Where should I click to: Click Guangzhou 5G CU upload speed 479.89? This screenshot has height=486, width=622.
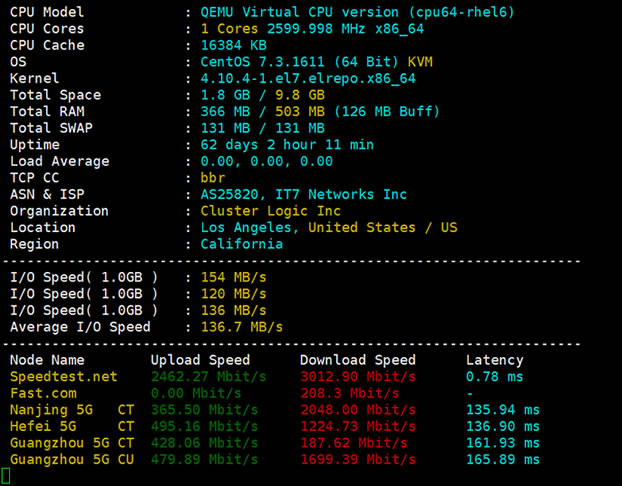pyautogui.click(x=204, y=460)
